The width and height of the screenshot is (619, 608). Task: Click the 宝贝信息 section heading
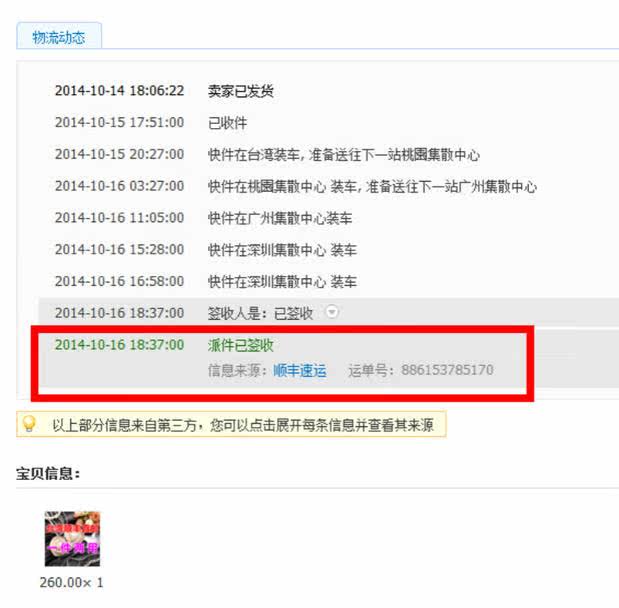pyautogui.click(x=48, y=473)
